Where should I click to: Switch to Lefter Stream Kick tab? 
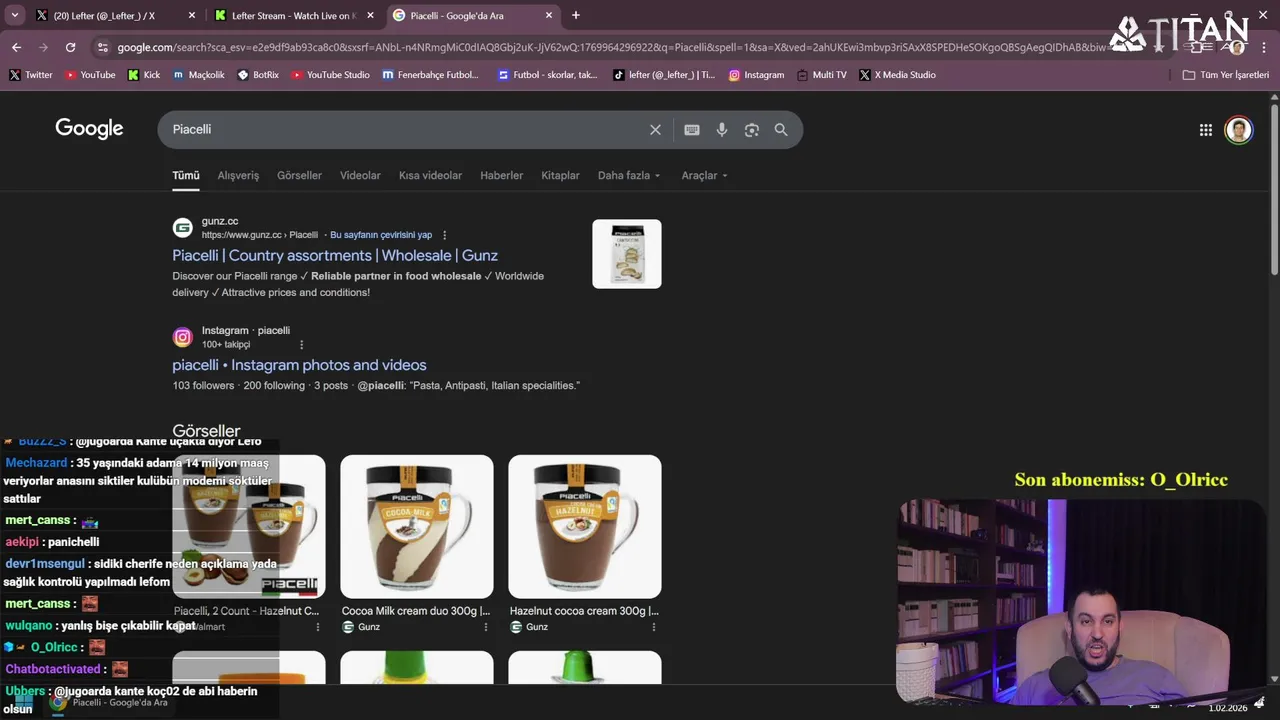(x=295, y=15)
